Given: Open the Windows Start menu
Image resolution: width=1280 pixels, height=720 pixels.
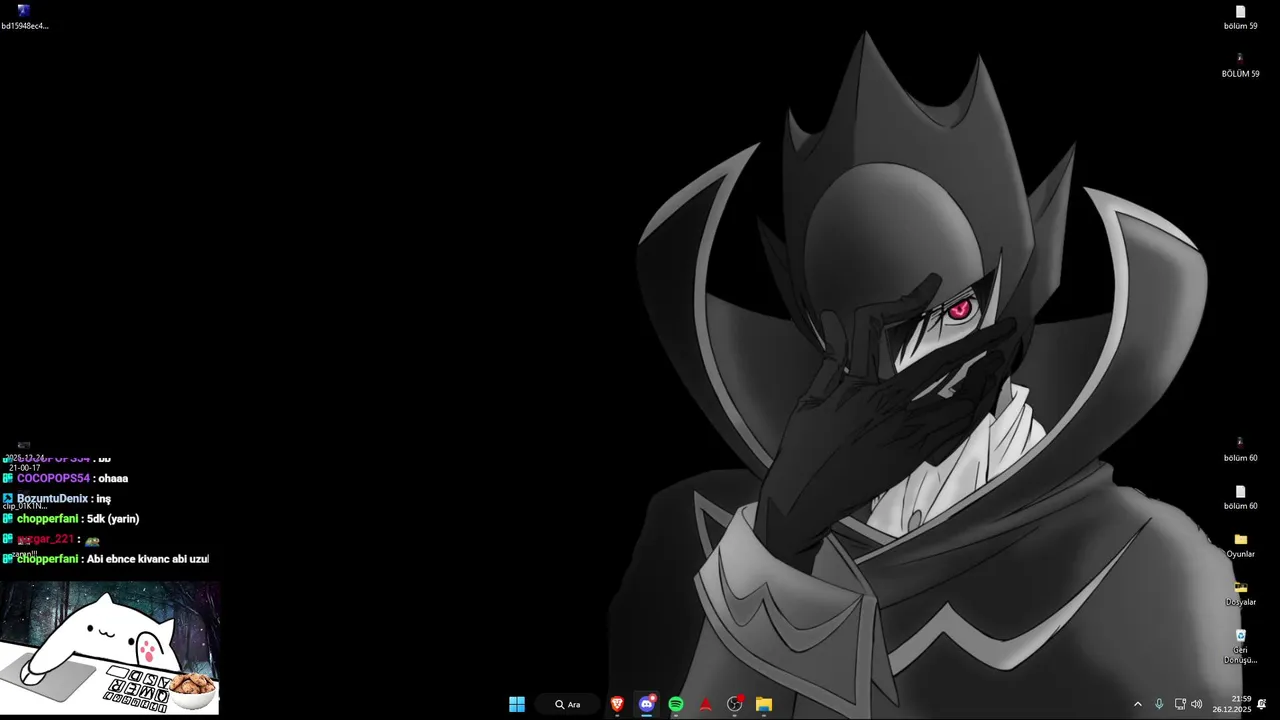Looking at the screenshot, I should click(x=517, y=704).
